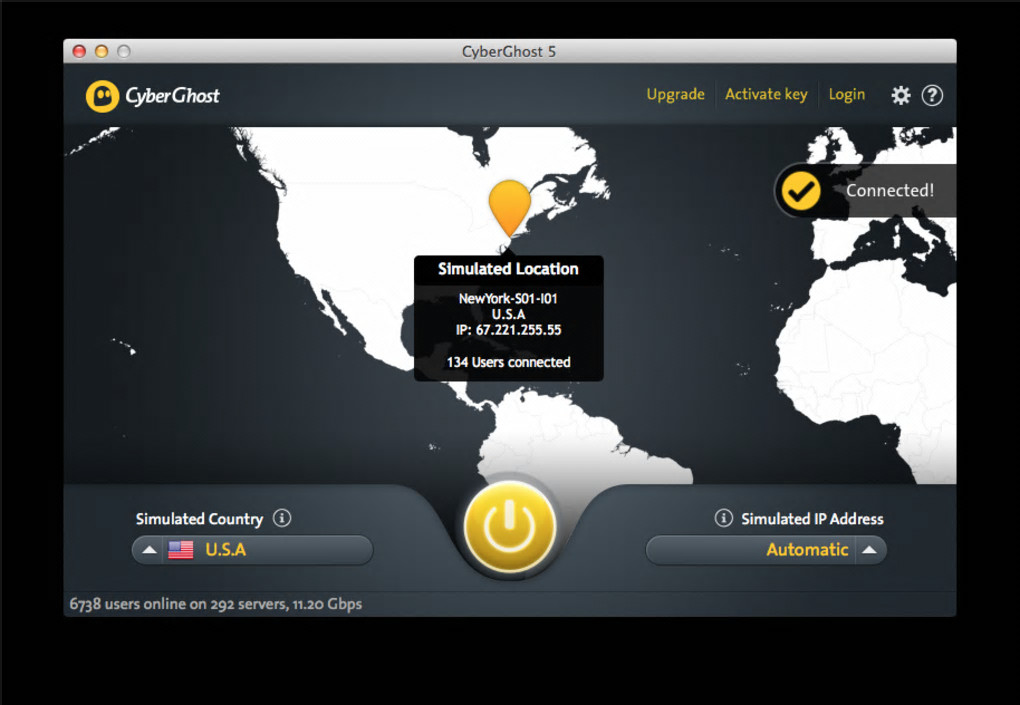Open help via the question mark icon
1020x705 pixels.
click(x=932, y=96)
